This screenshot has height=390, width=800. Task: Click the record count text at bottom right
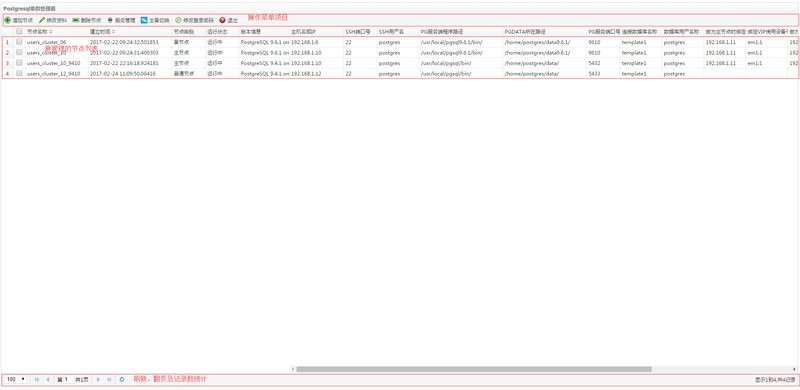(775, 380)
